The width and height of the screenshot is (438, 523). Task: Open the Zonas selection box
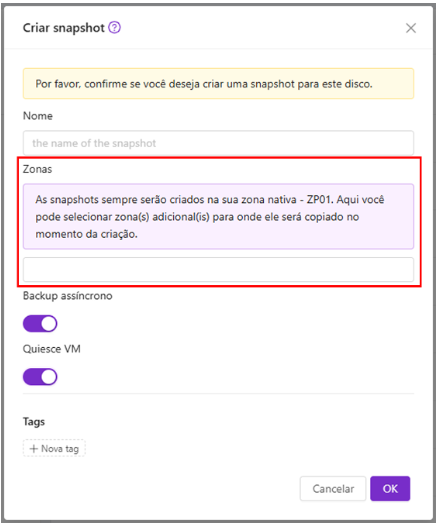[x=218, y=270]
